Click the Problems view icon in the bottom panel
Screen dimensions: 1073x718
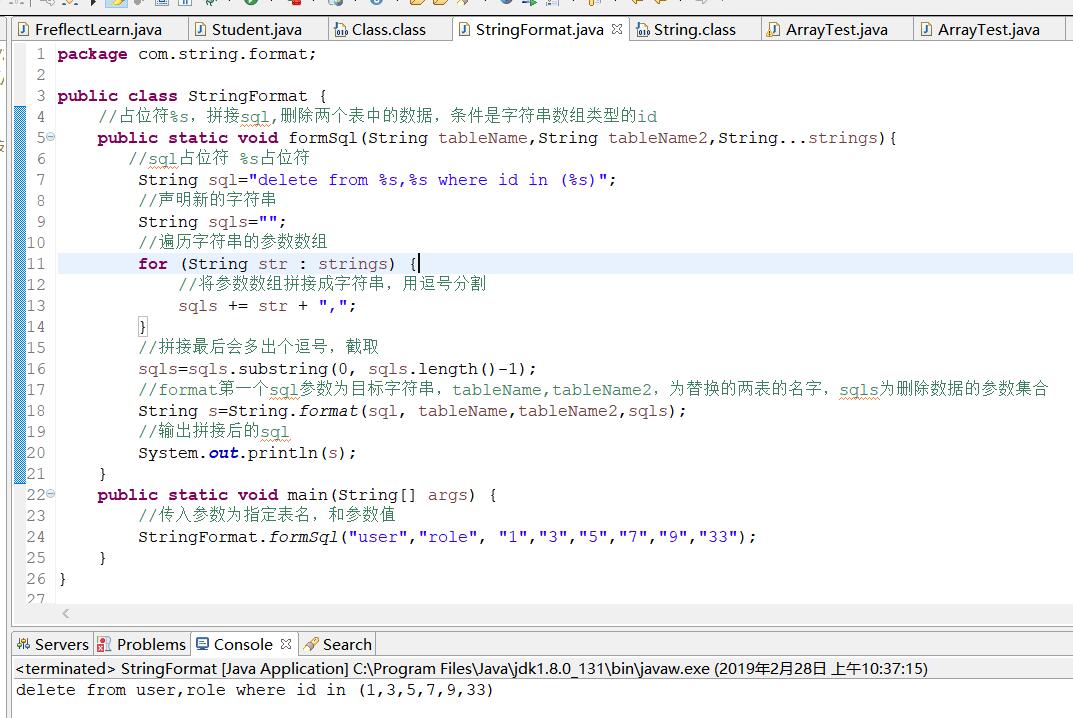pyautogui.click(x=101, y=644)
